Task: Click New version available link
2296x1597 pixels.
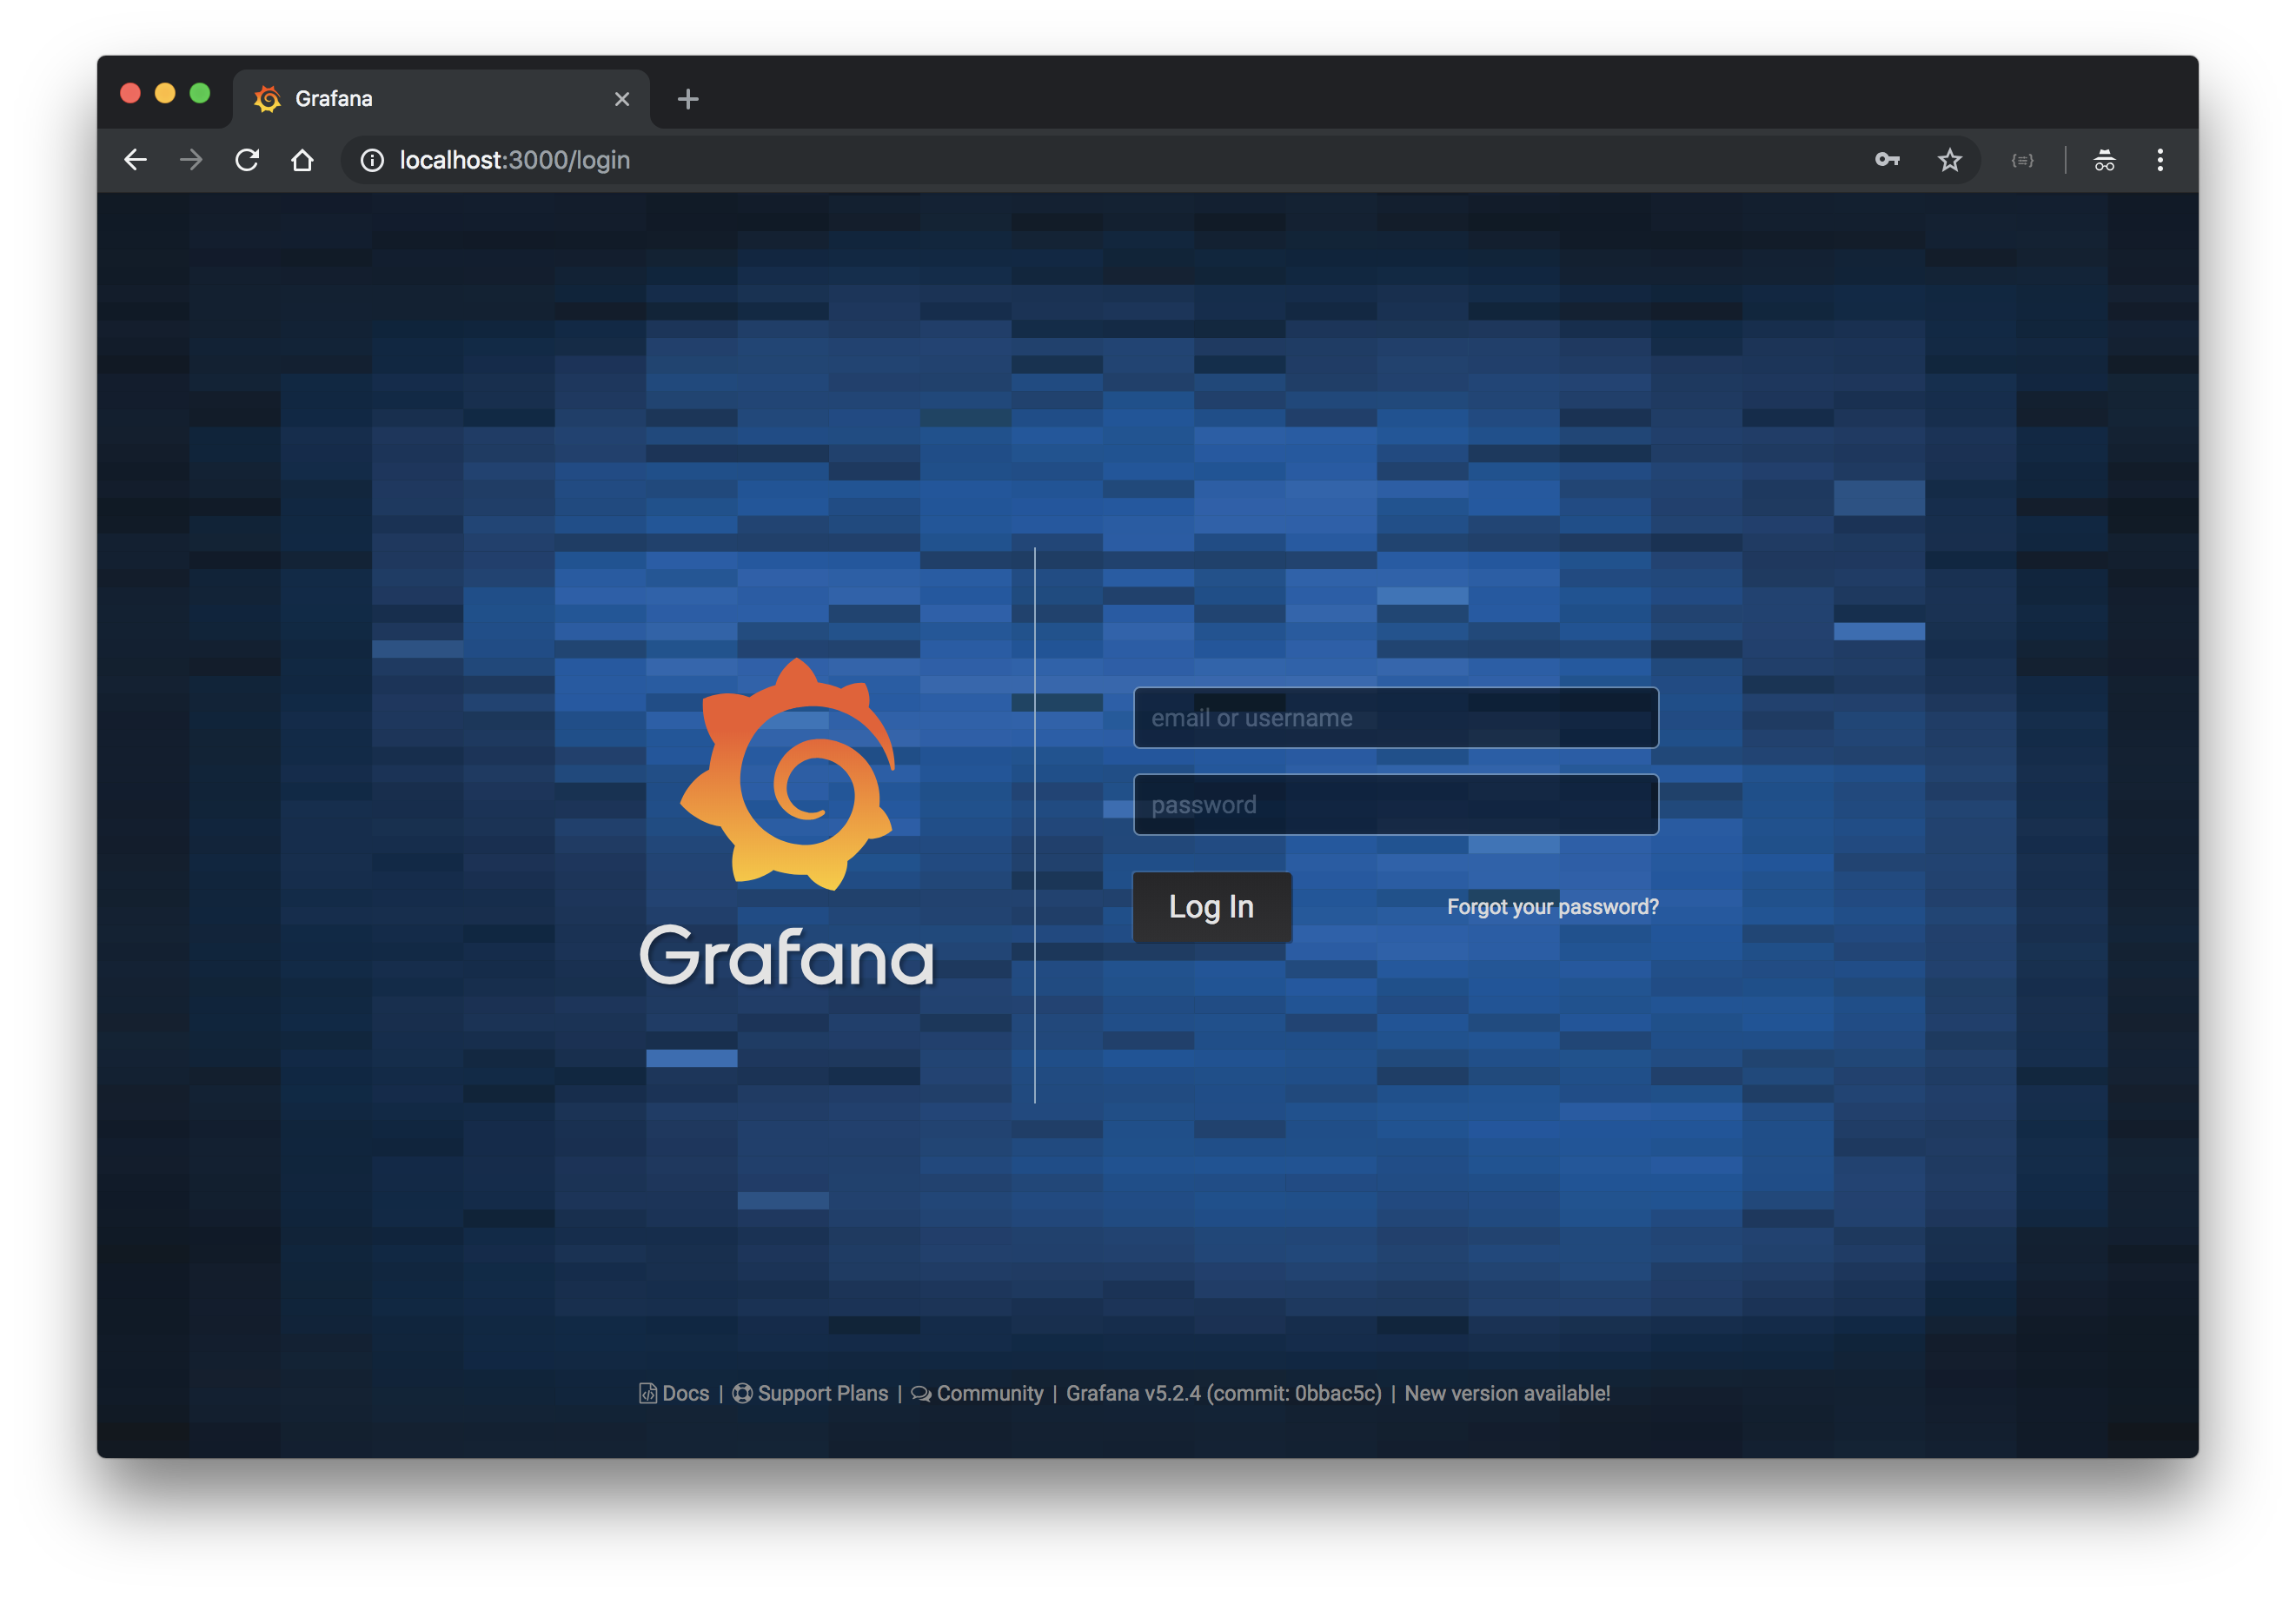Action: tap(1507, 1393)
